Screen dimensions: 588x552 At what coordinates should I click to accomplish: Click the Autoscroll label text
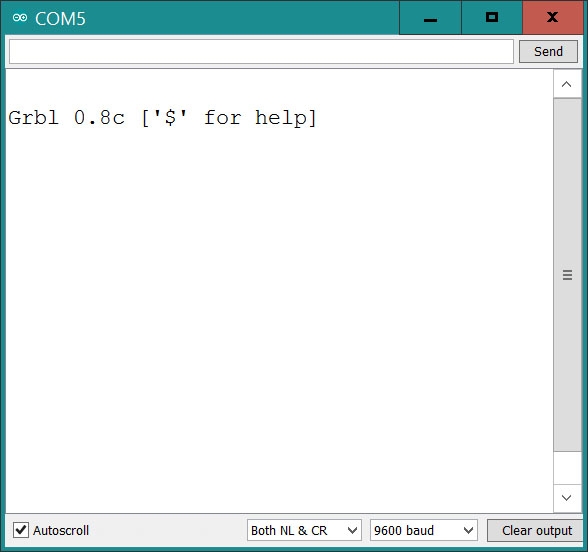pos(61,531)
